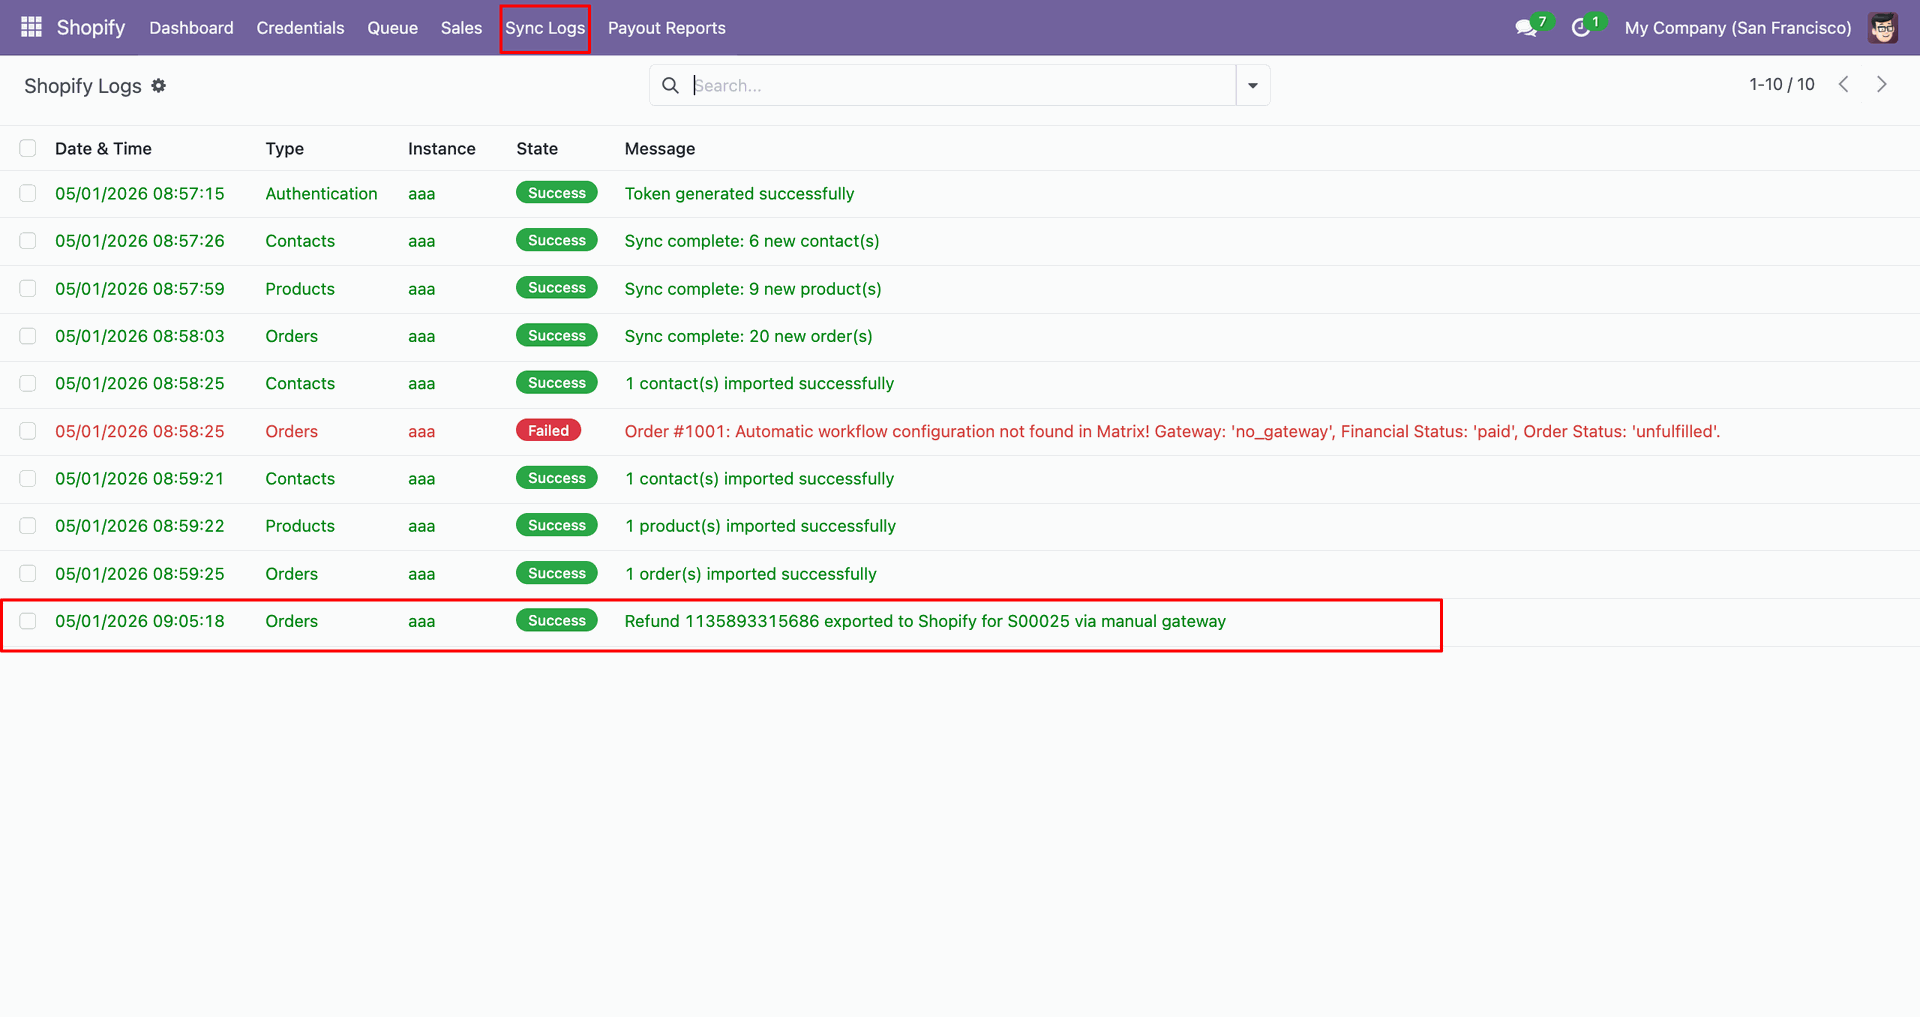Check the 08:57:26 Contacts row checkbox

point(28,241)
